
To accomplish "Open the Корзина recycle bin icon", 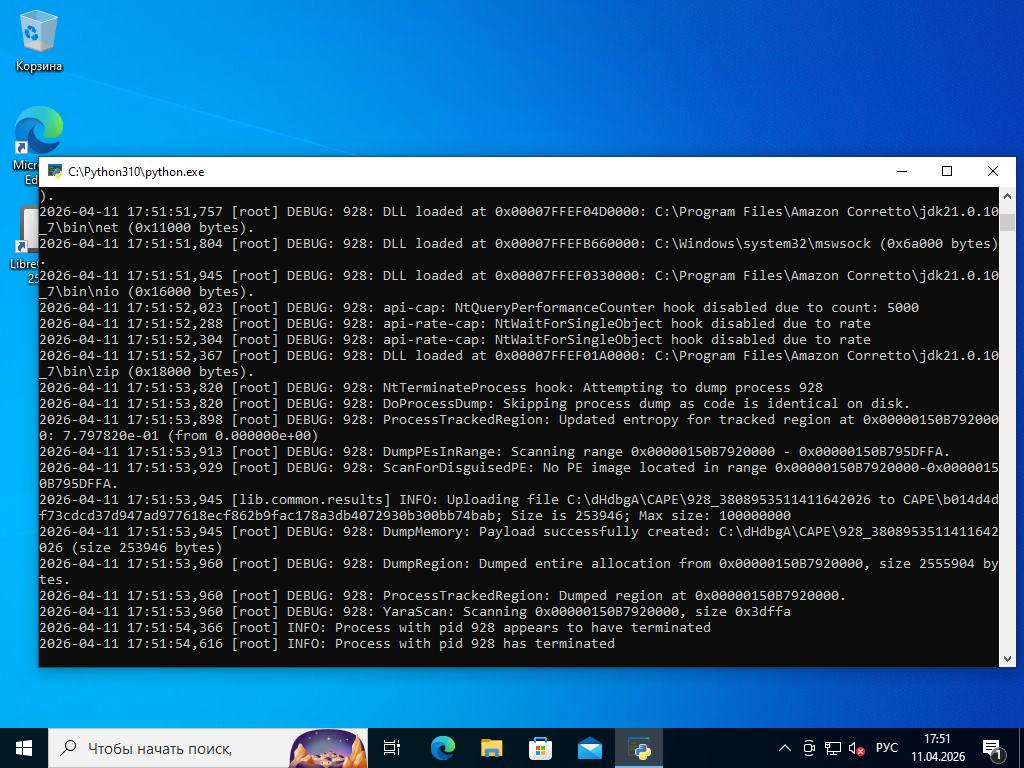I will [38, 40].
